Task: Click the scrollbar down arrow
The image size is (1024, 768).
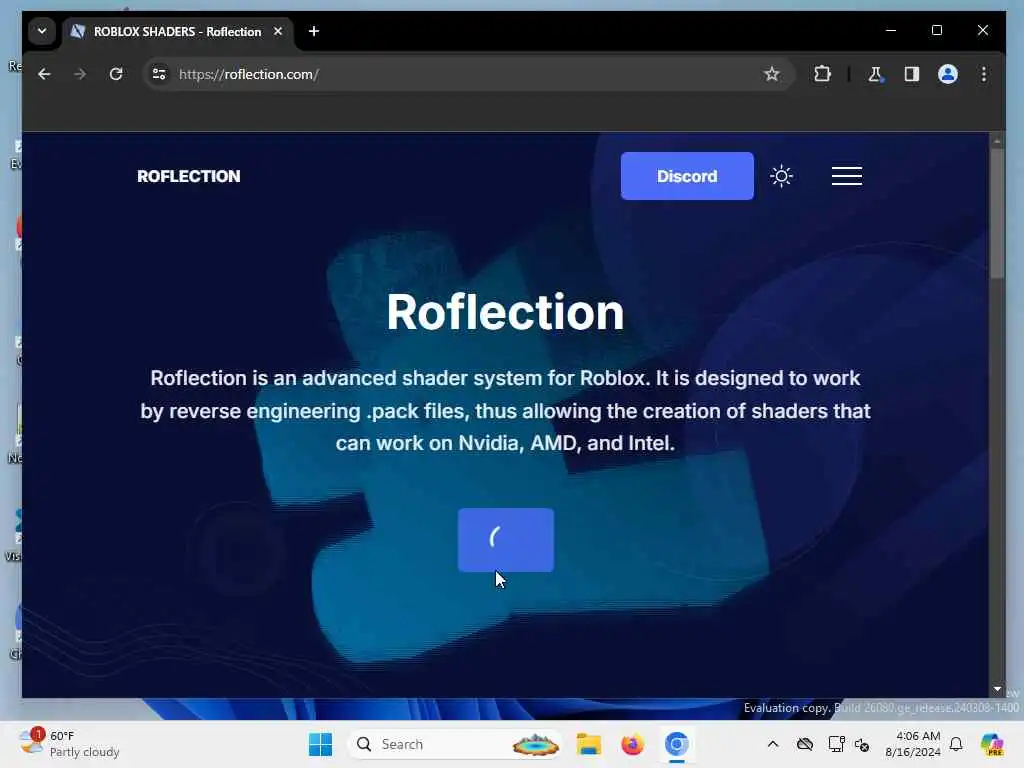Action: tap(997, 689)
